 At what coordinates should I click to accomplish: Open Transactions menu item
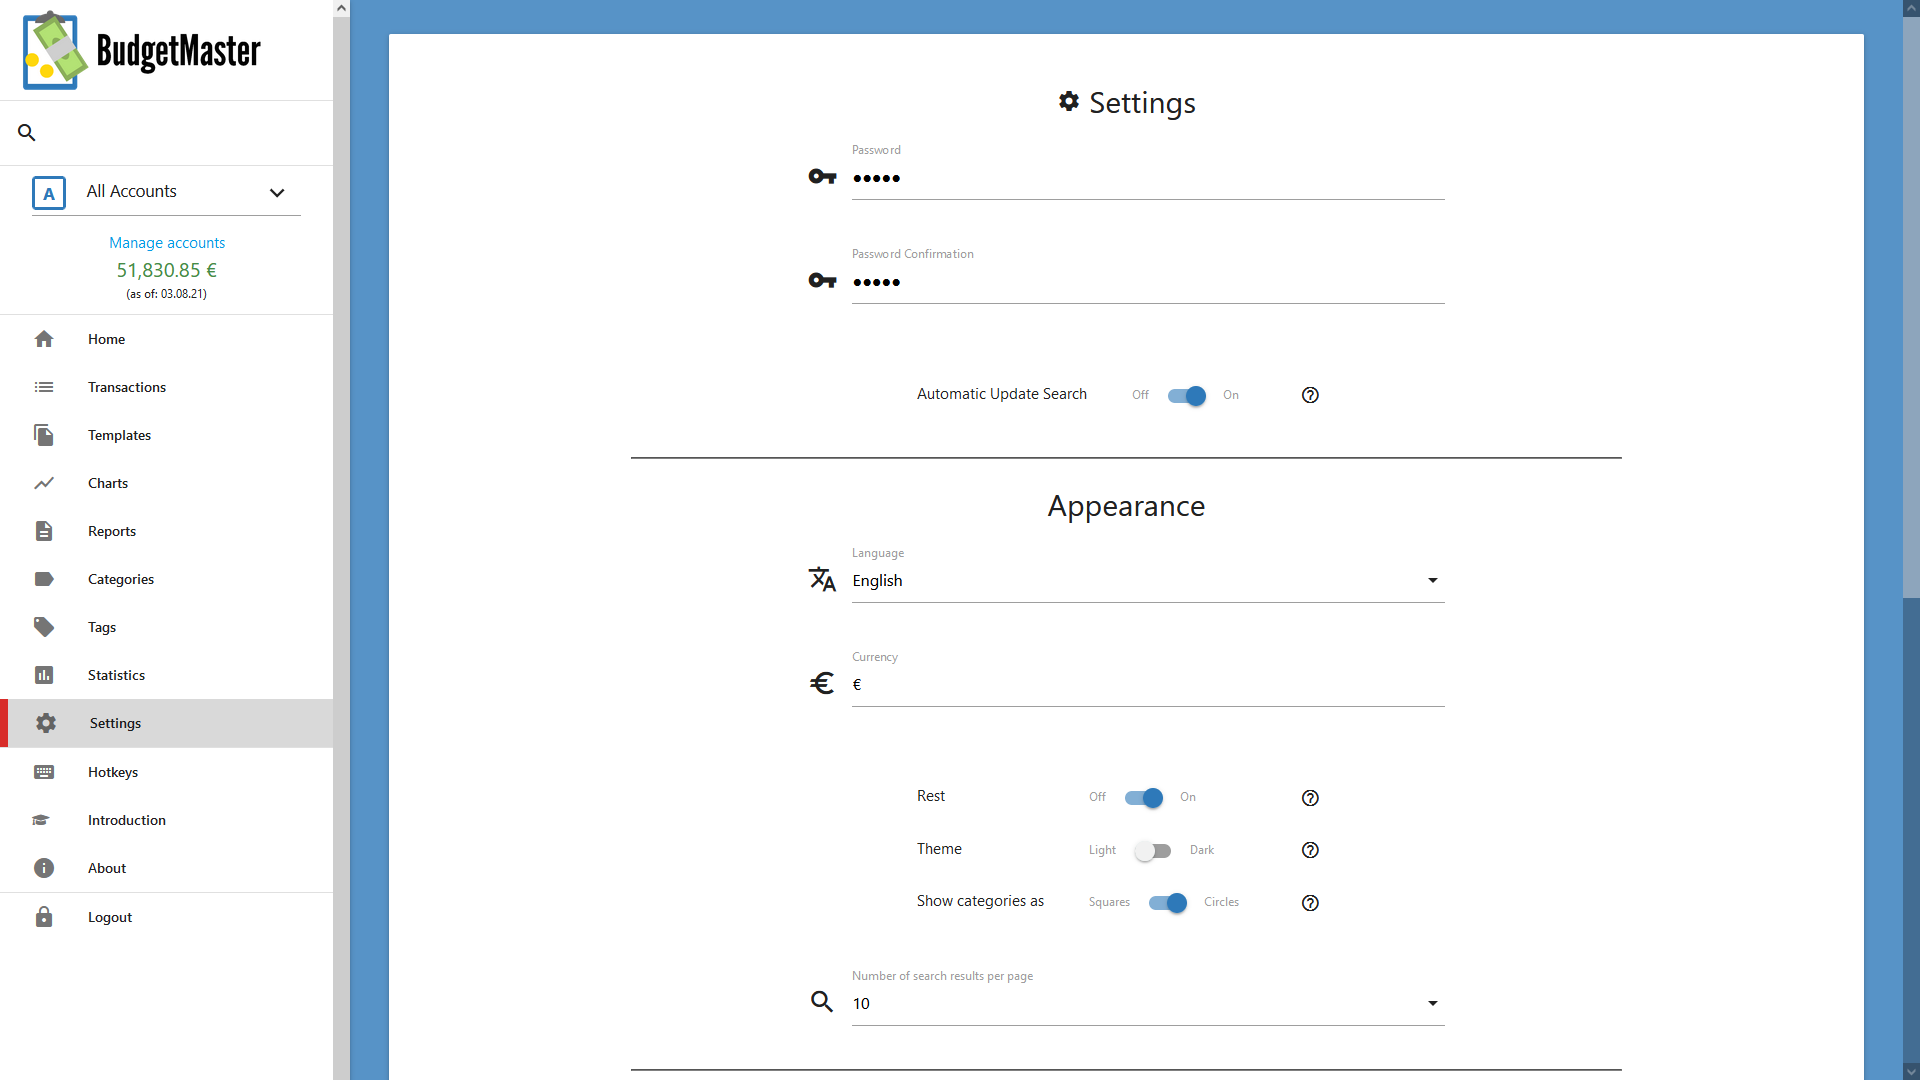(167, 387)
